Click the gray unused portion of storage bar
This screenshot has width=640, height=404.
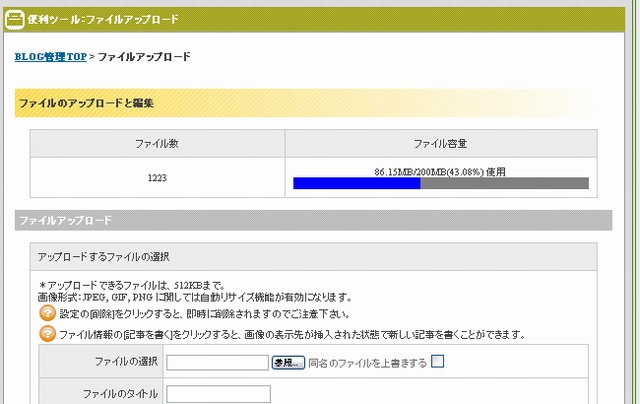pyautogui.click(x=504, y=184)
